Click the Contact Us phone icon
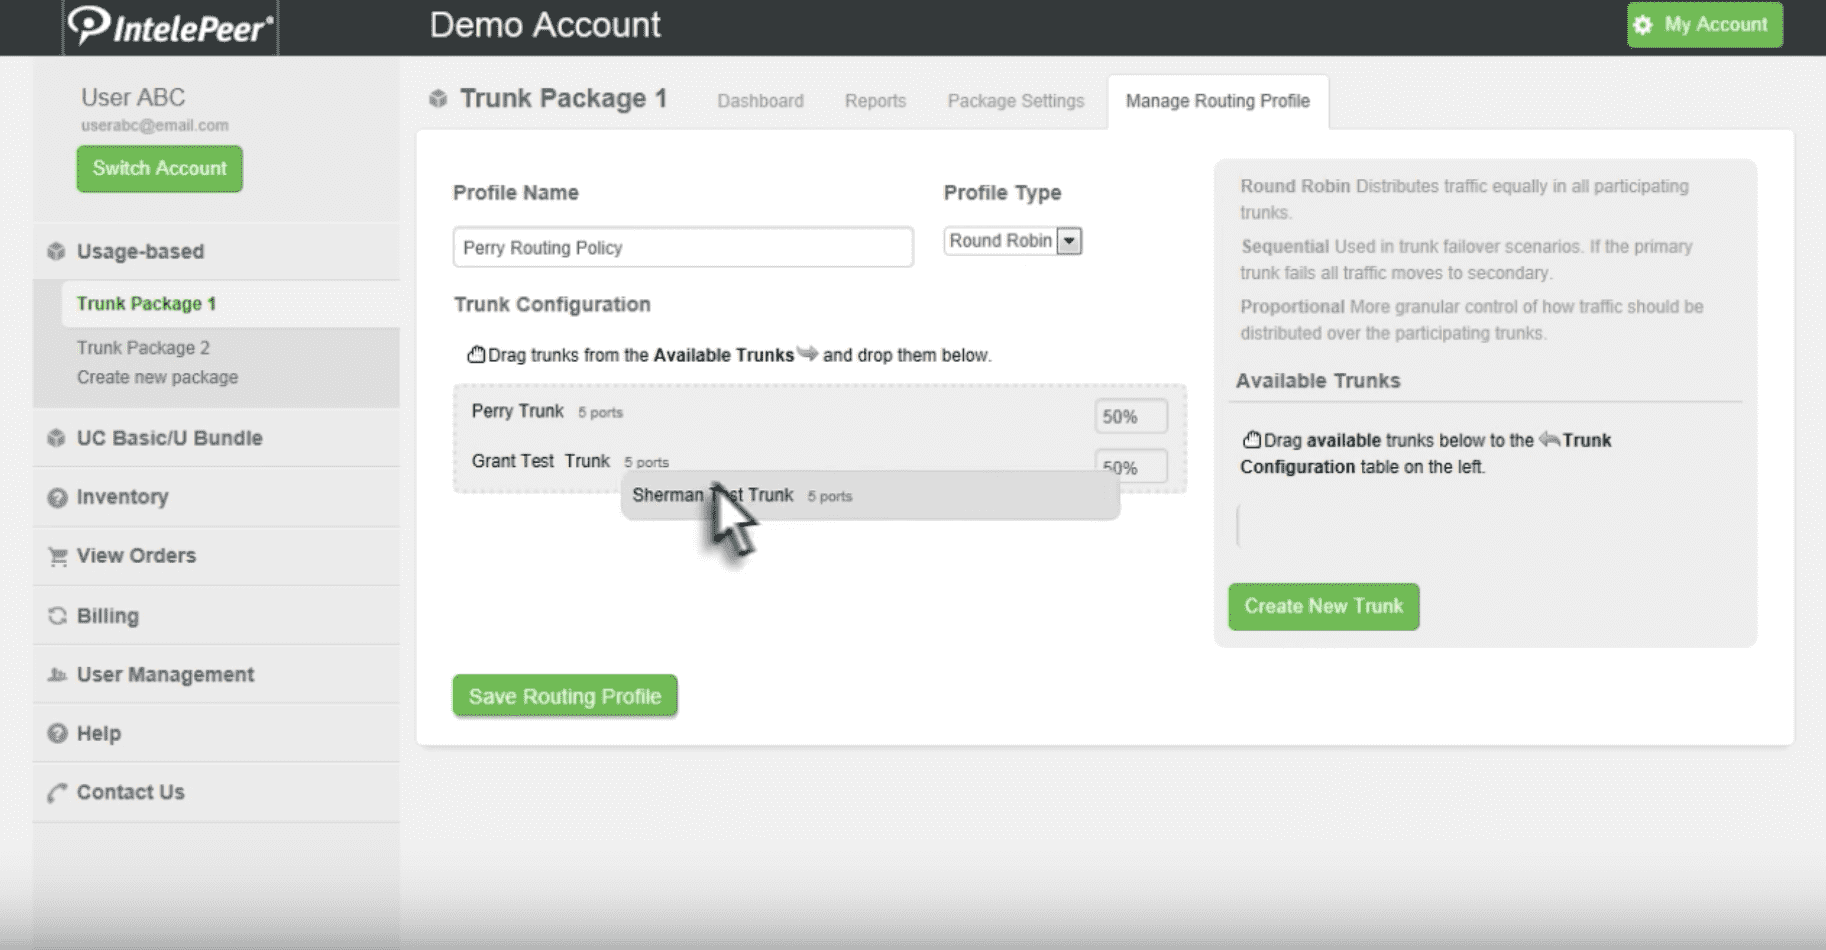 click(x=57, y=793)
